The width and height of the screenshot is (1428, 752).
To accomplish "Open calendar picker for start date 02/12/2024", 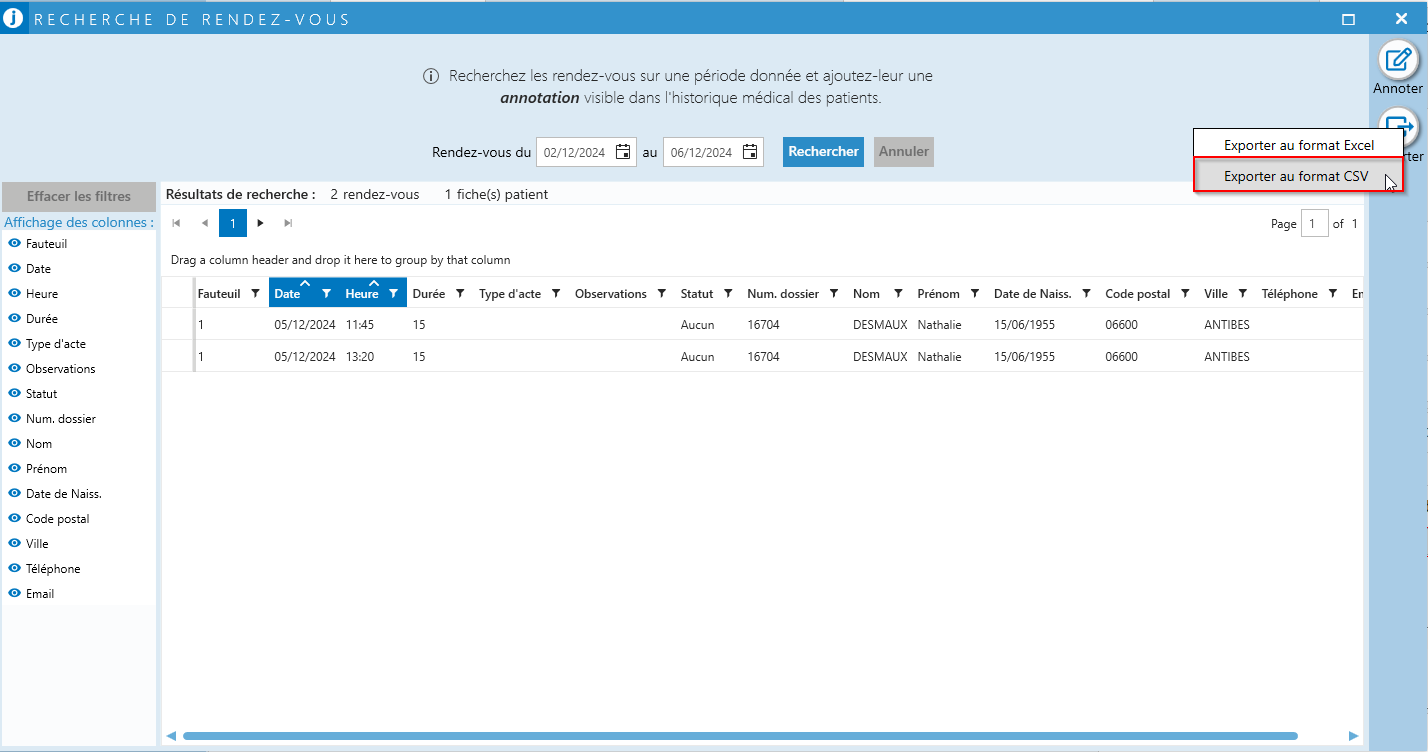I will (623, 152).
